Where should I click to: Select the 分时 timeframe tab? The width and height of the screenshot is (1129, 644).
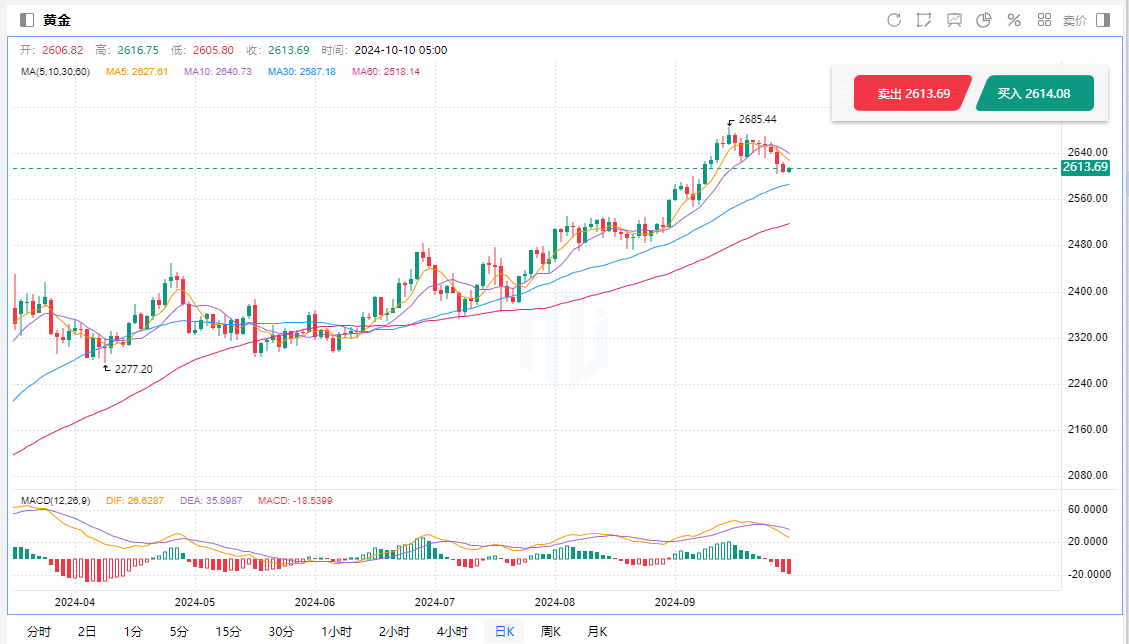coord(39,631)
